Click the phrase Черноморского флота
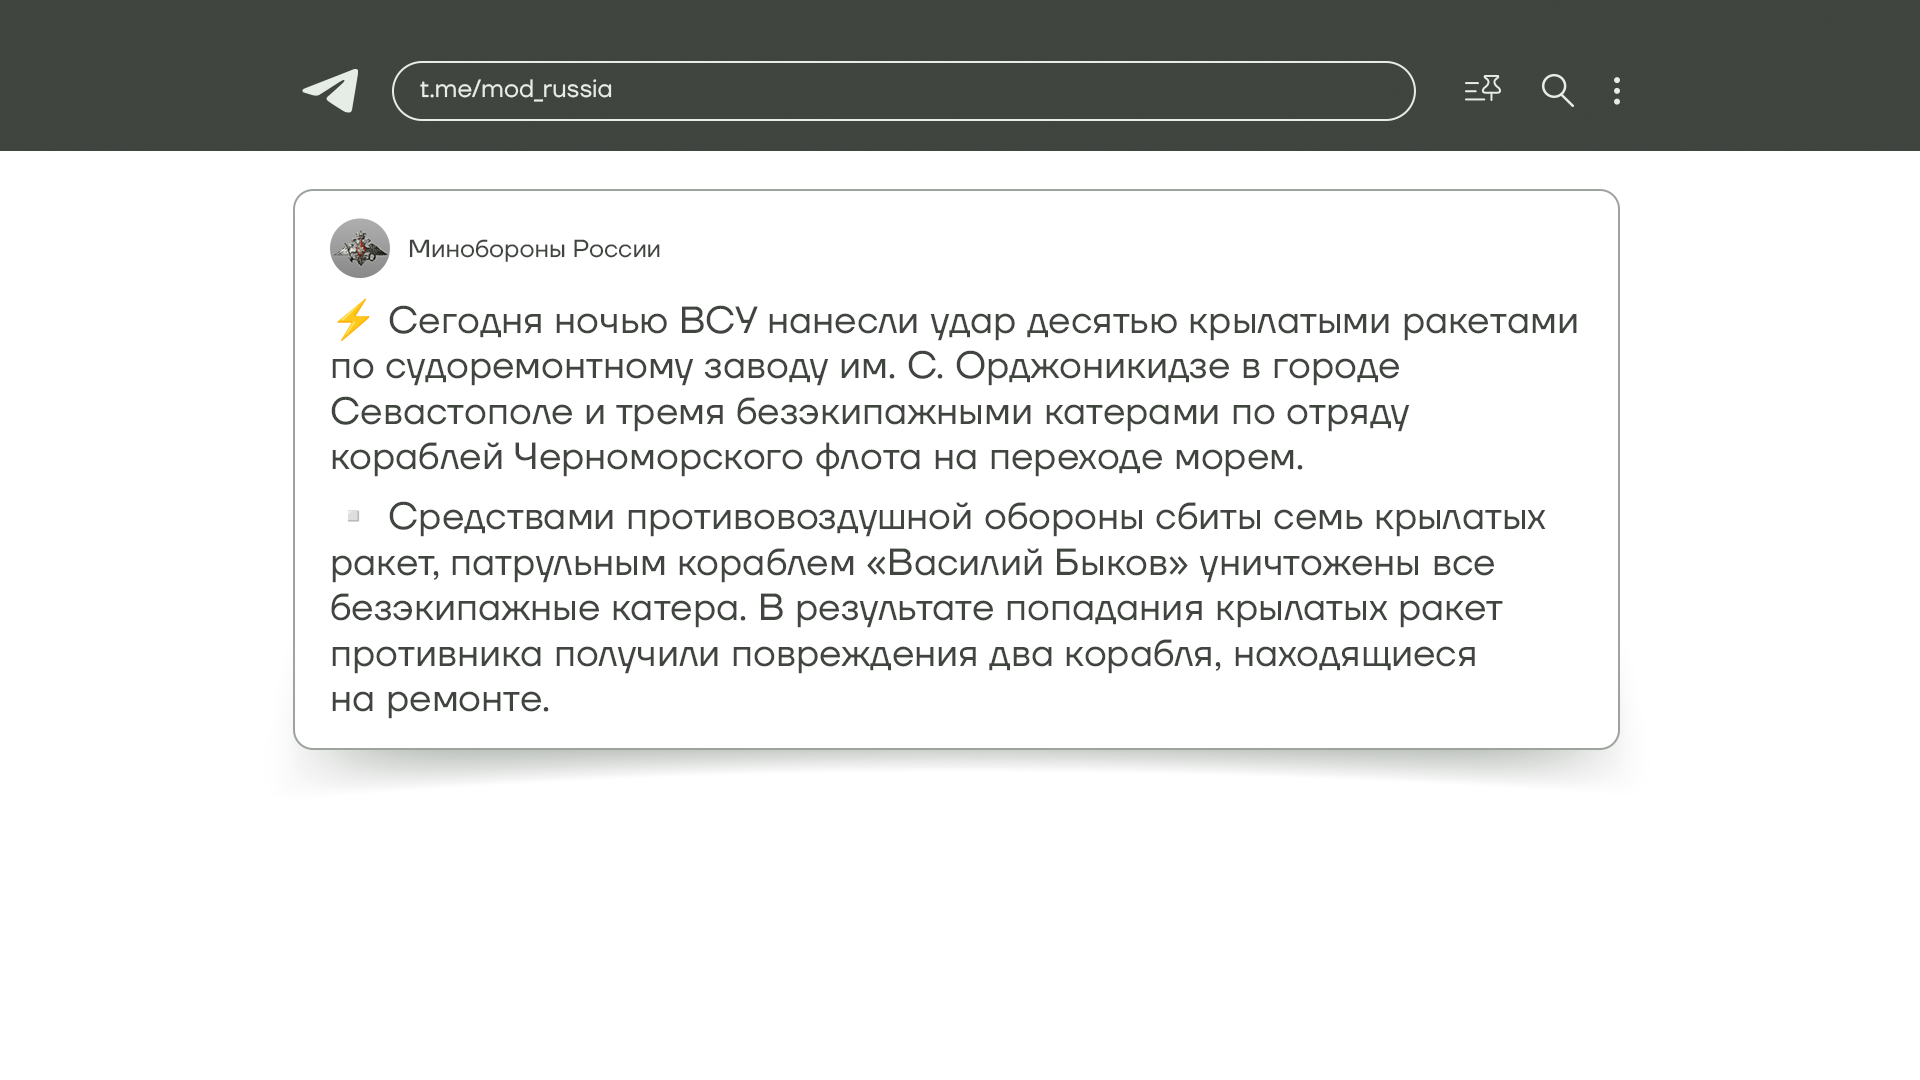Viewport: 1920px width, 1080px height. click(x=717, y=457)
